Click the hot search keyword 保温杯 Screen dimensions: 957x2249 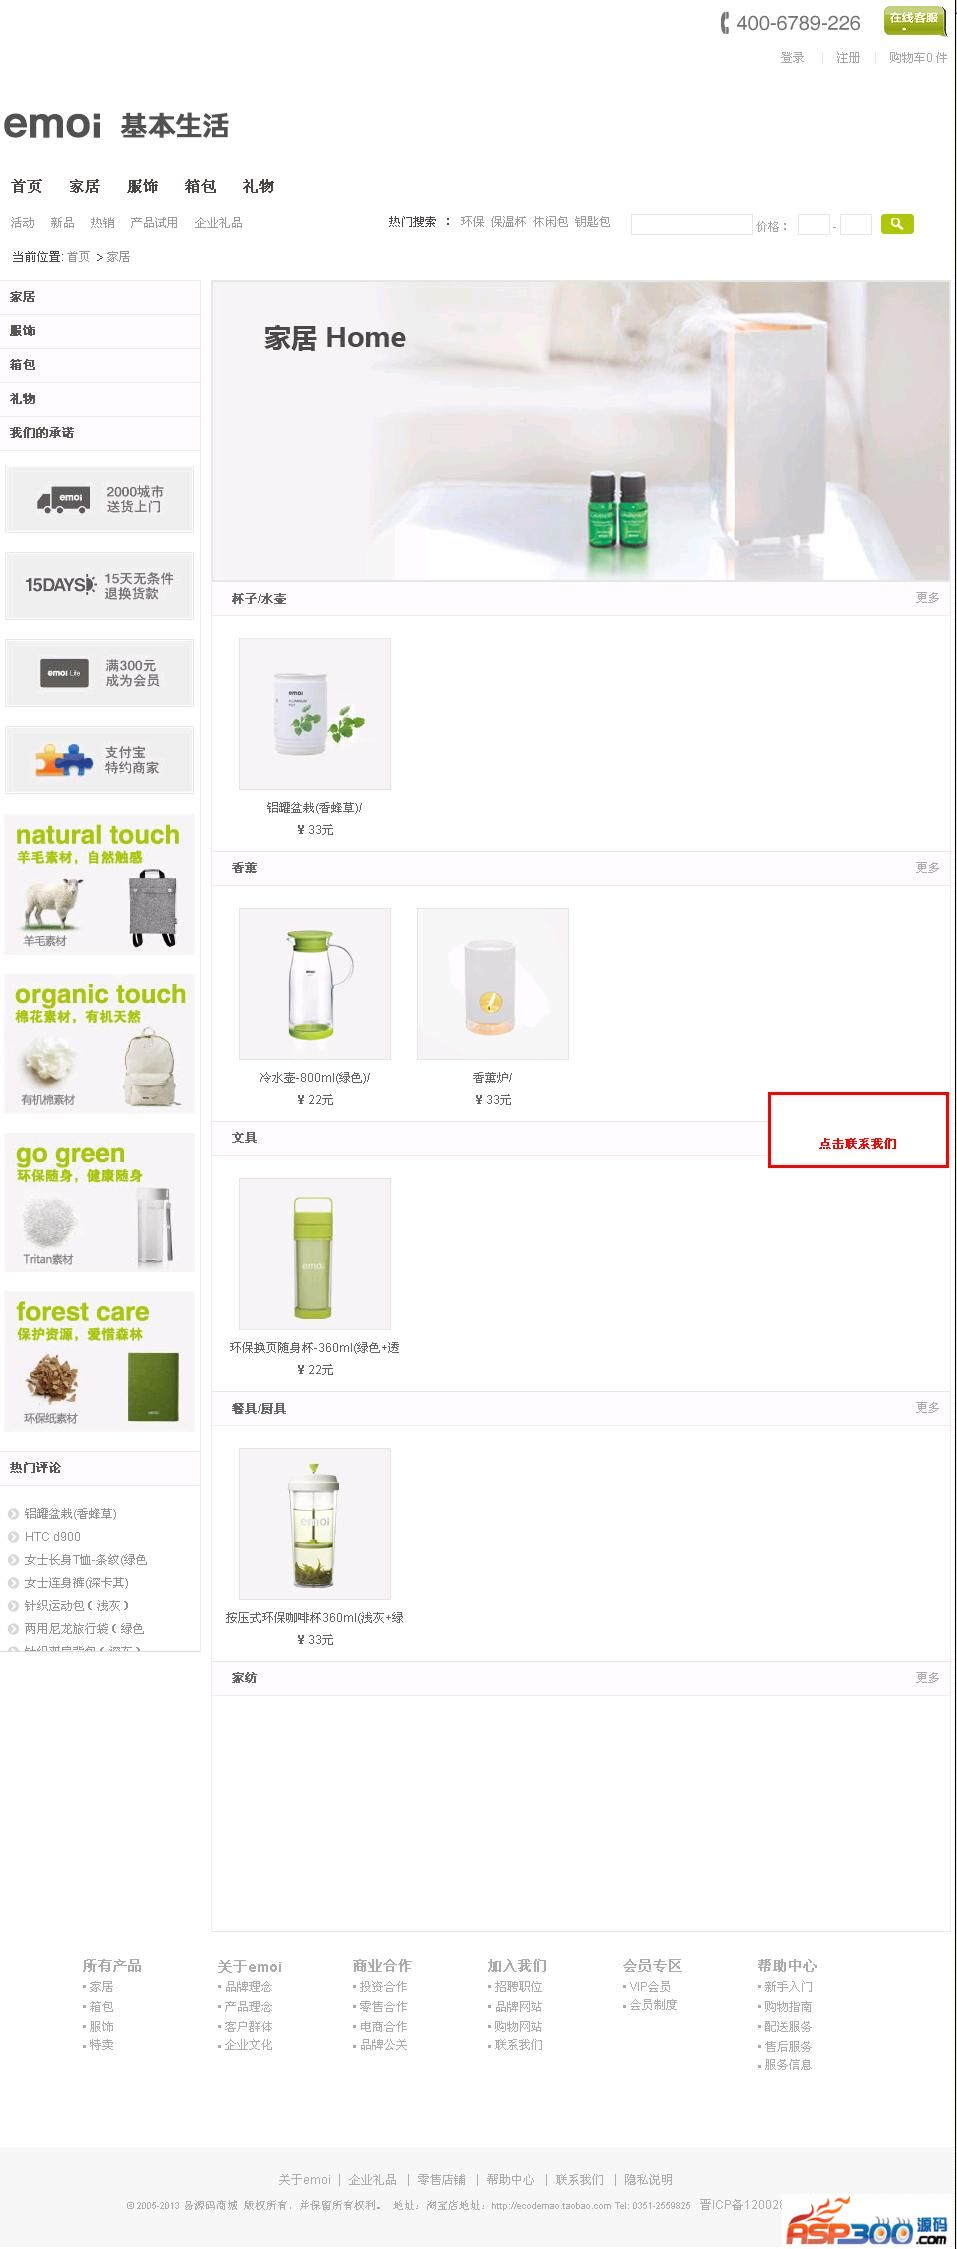point(508,222)
